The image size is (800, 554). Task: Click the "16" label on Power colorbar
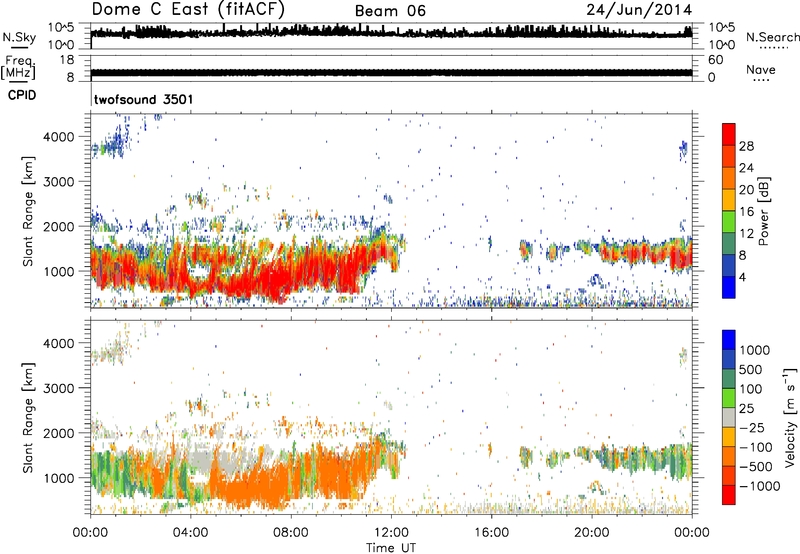(x=746, y=212)
